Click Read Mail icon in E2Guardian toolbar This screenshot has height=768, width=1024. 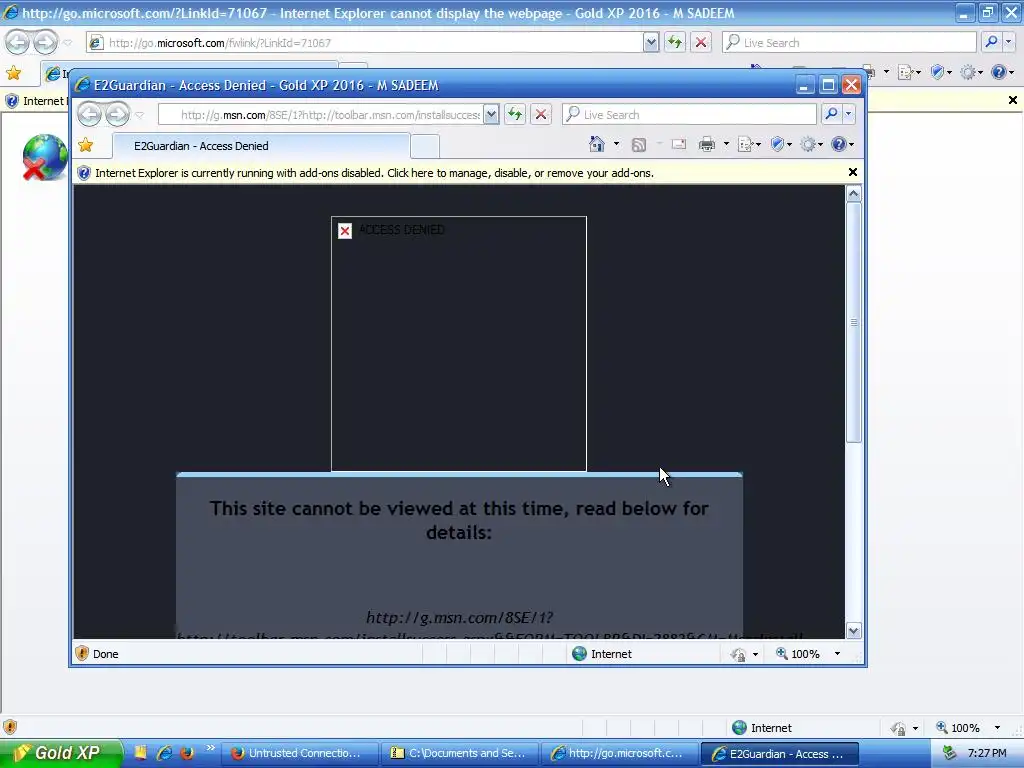679,144
